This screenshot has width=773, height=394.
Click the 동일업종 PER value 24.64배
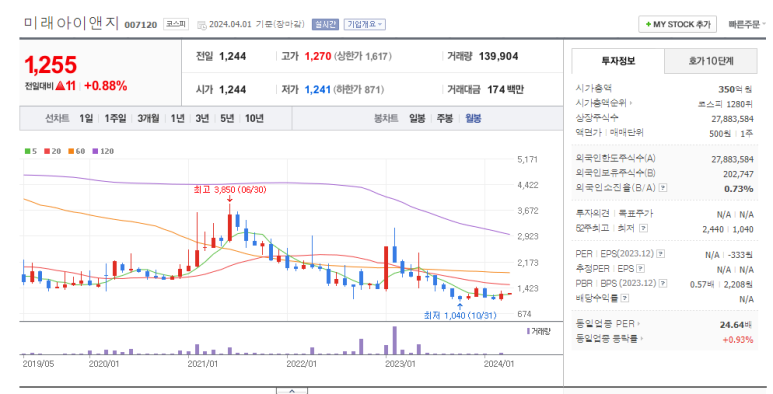[x=736, y=324]
